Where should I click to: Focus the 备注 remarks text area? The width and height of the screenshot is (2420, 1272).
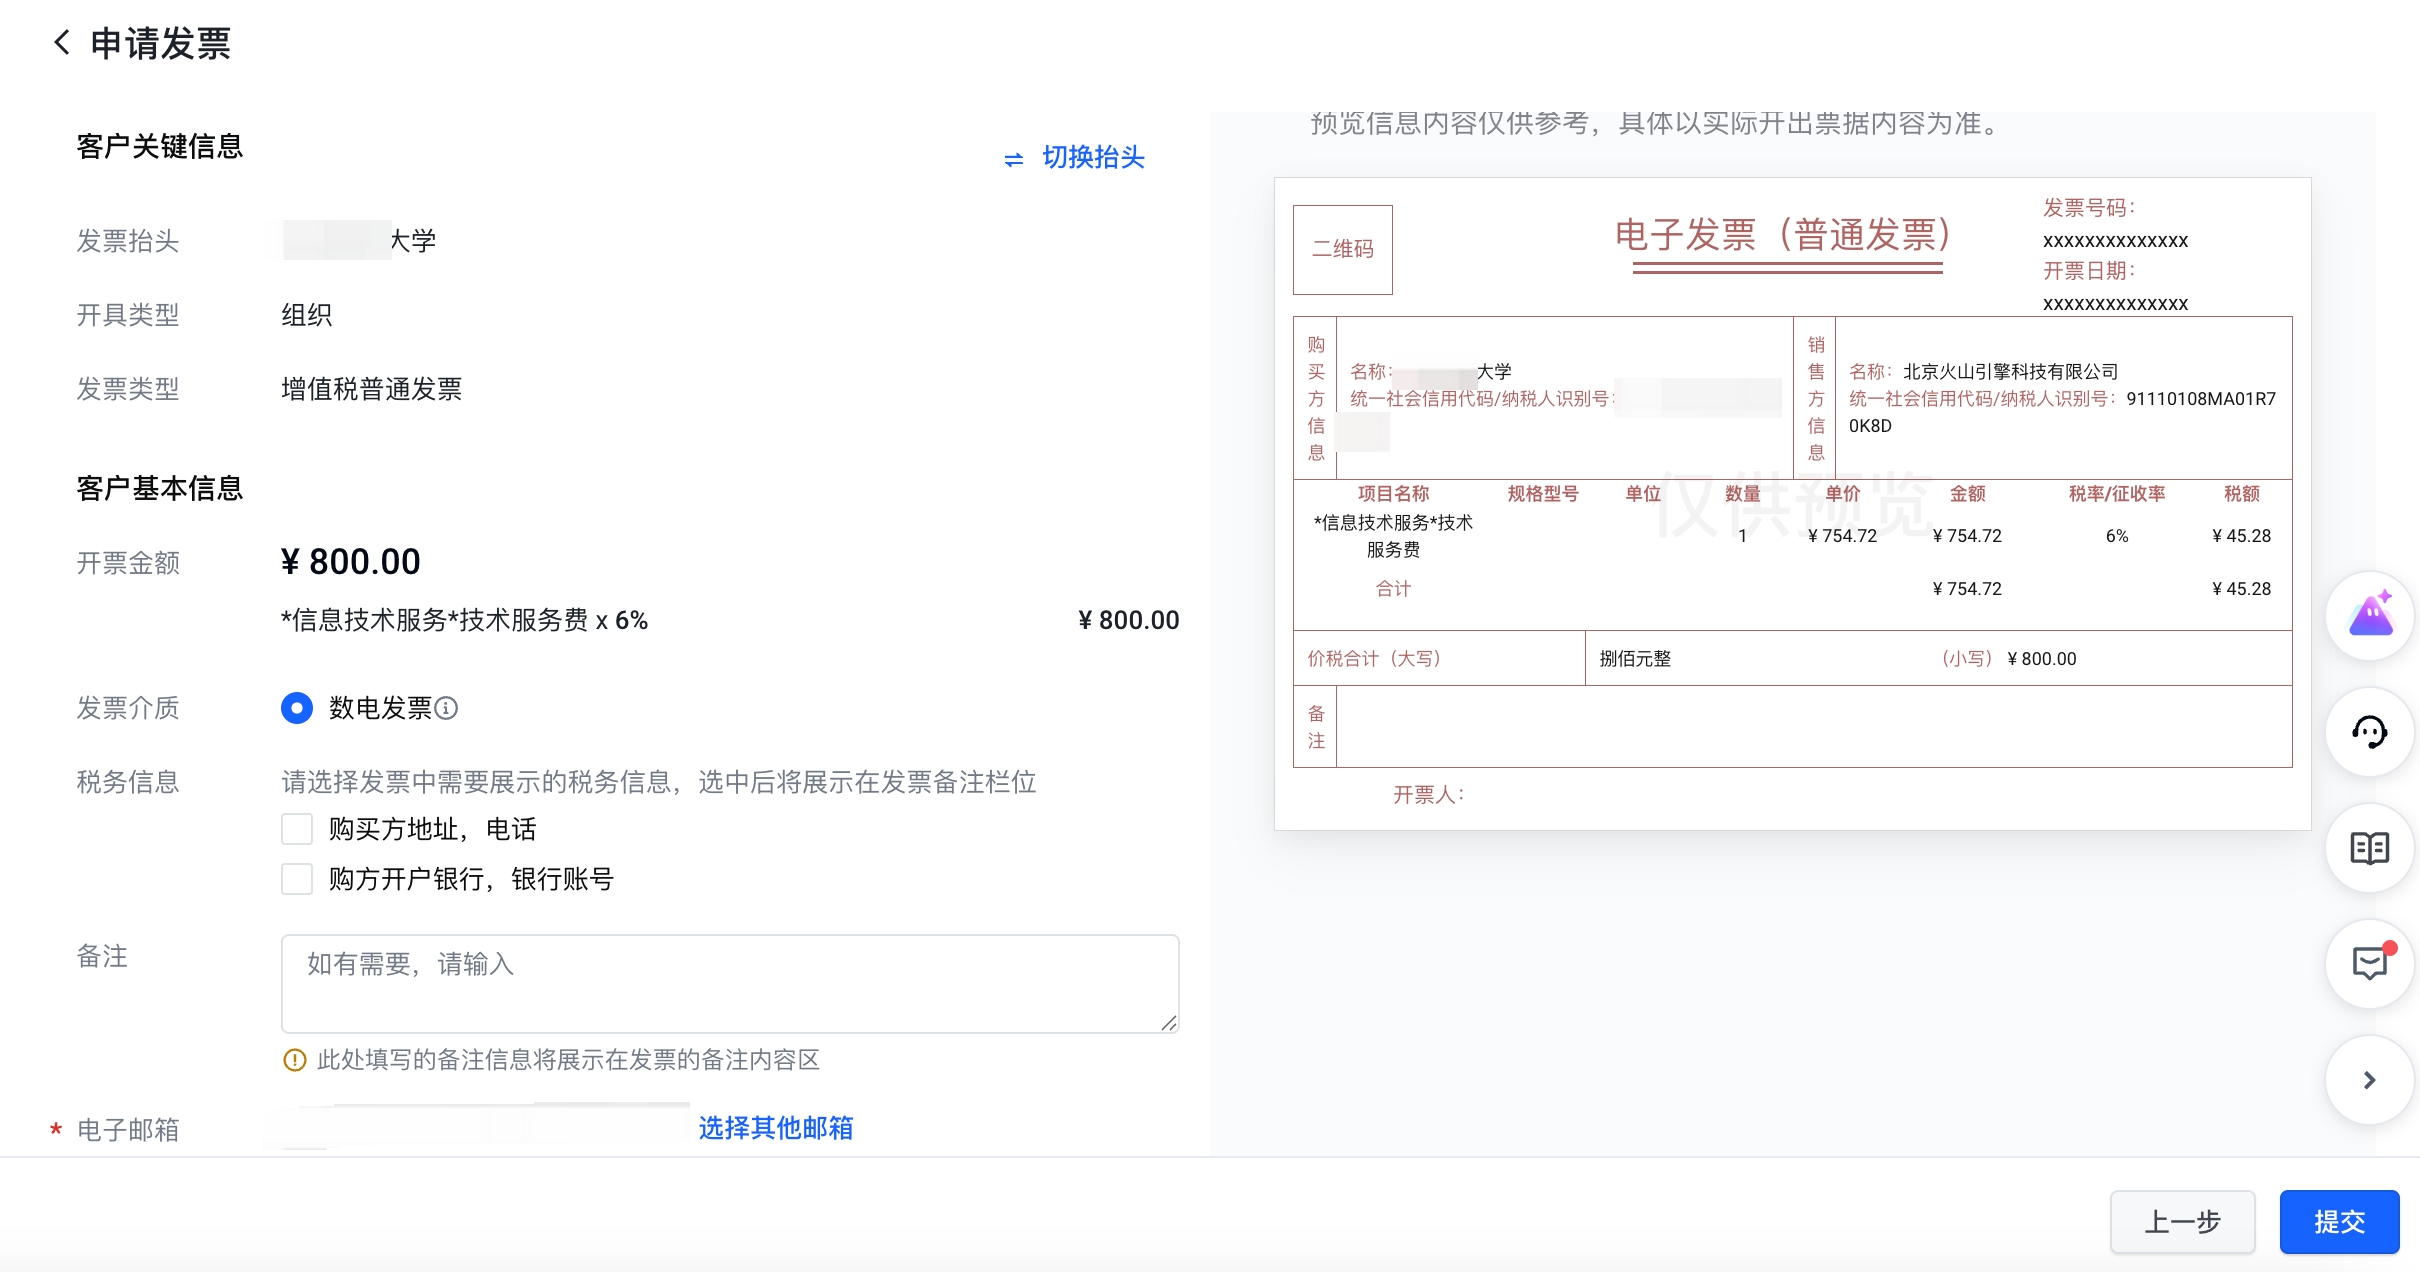point(730,984)
